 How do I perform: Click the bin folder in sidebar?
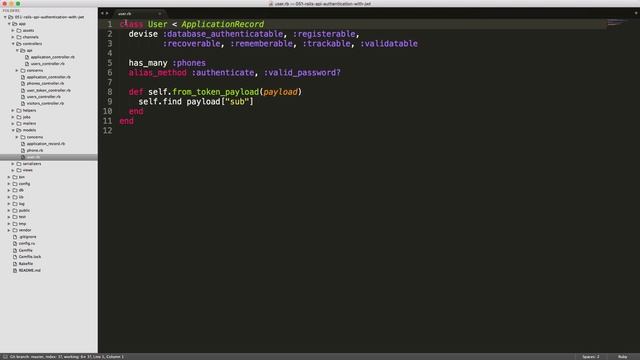(x=22, y=177)
